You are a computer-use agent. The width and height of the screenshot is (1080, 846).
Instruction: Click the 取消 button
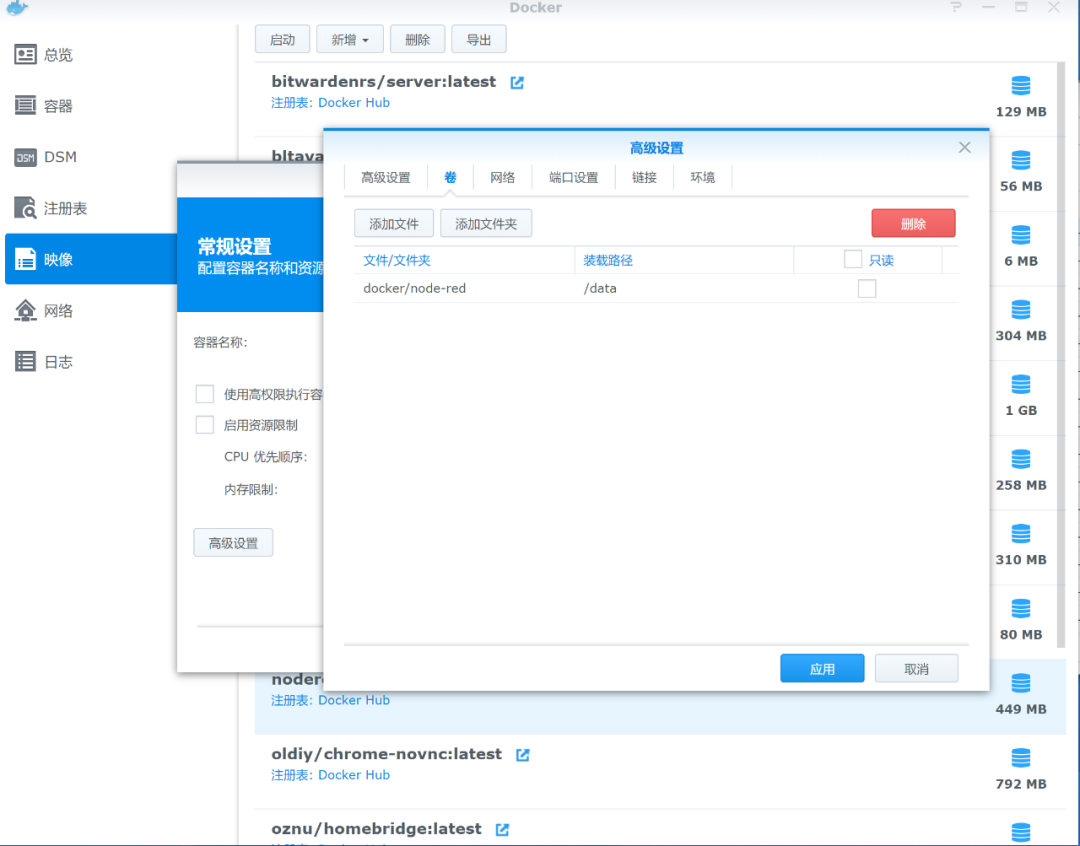pyautogui.click(x=917, y=669)
